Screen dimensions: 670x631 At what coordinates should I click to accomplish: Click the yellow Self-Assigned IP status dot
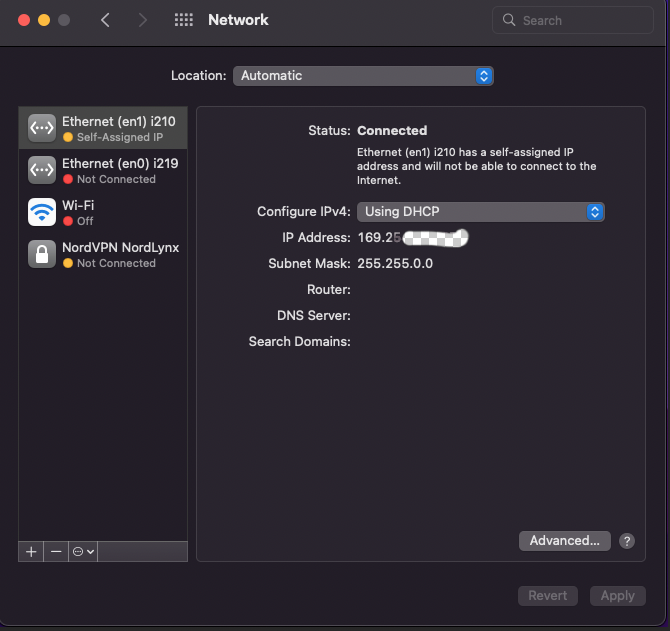coord(68,137)
